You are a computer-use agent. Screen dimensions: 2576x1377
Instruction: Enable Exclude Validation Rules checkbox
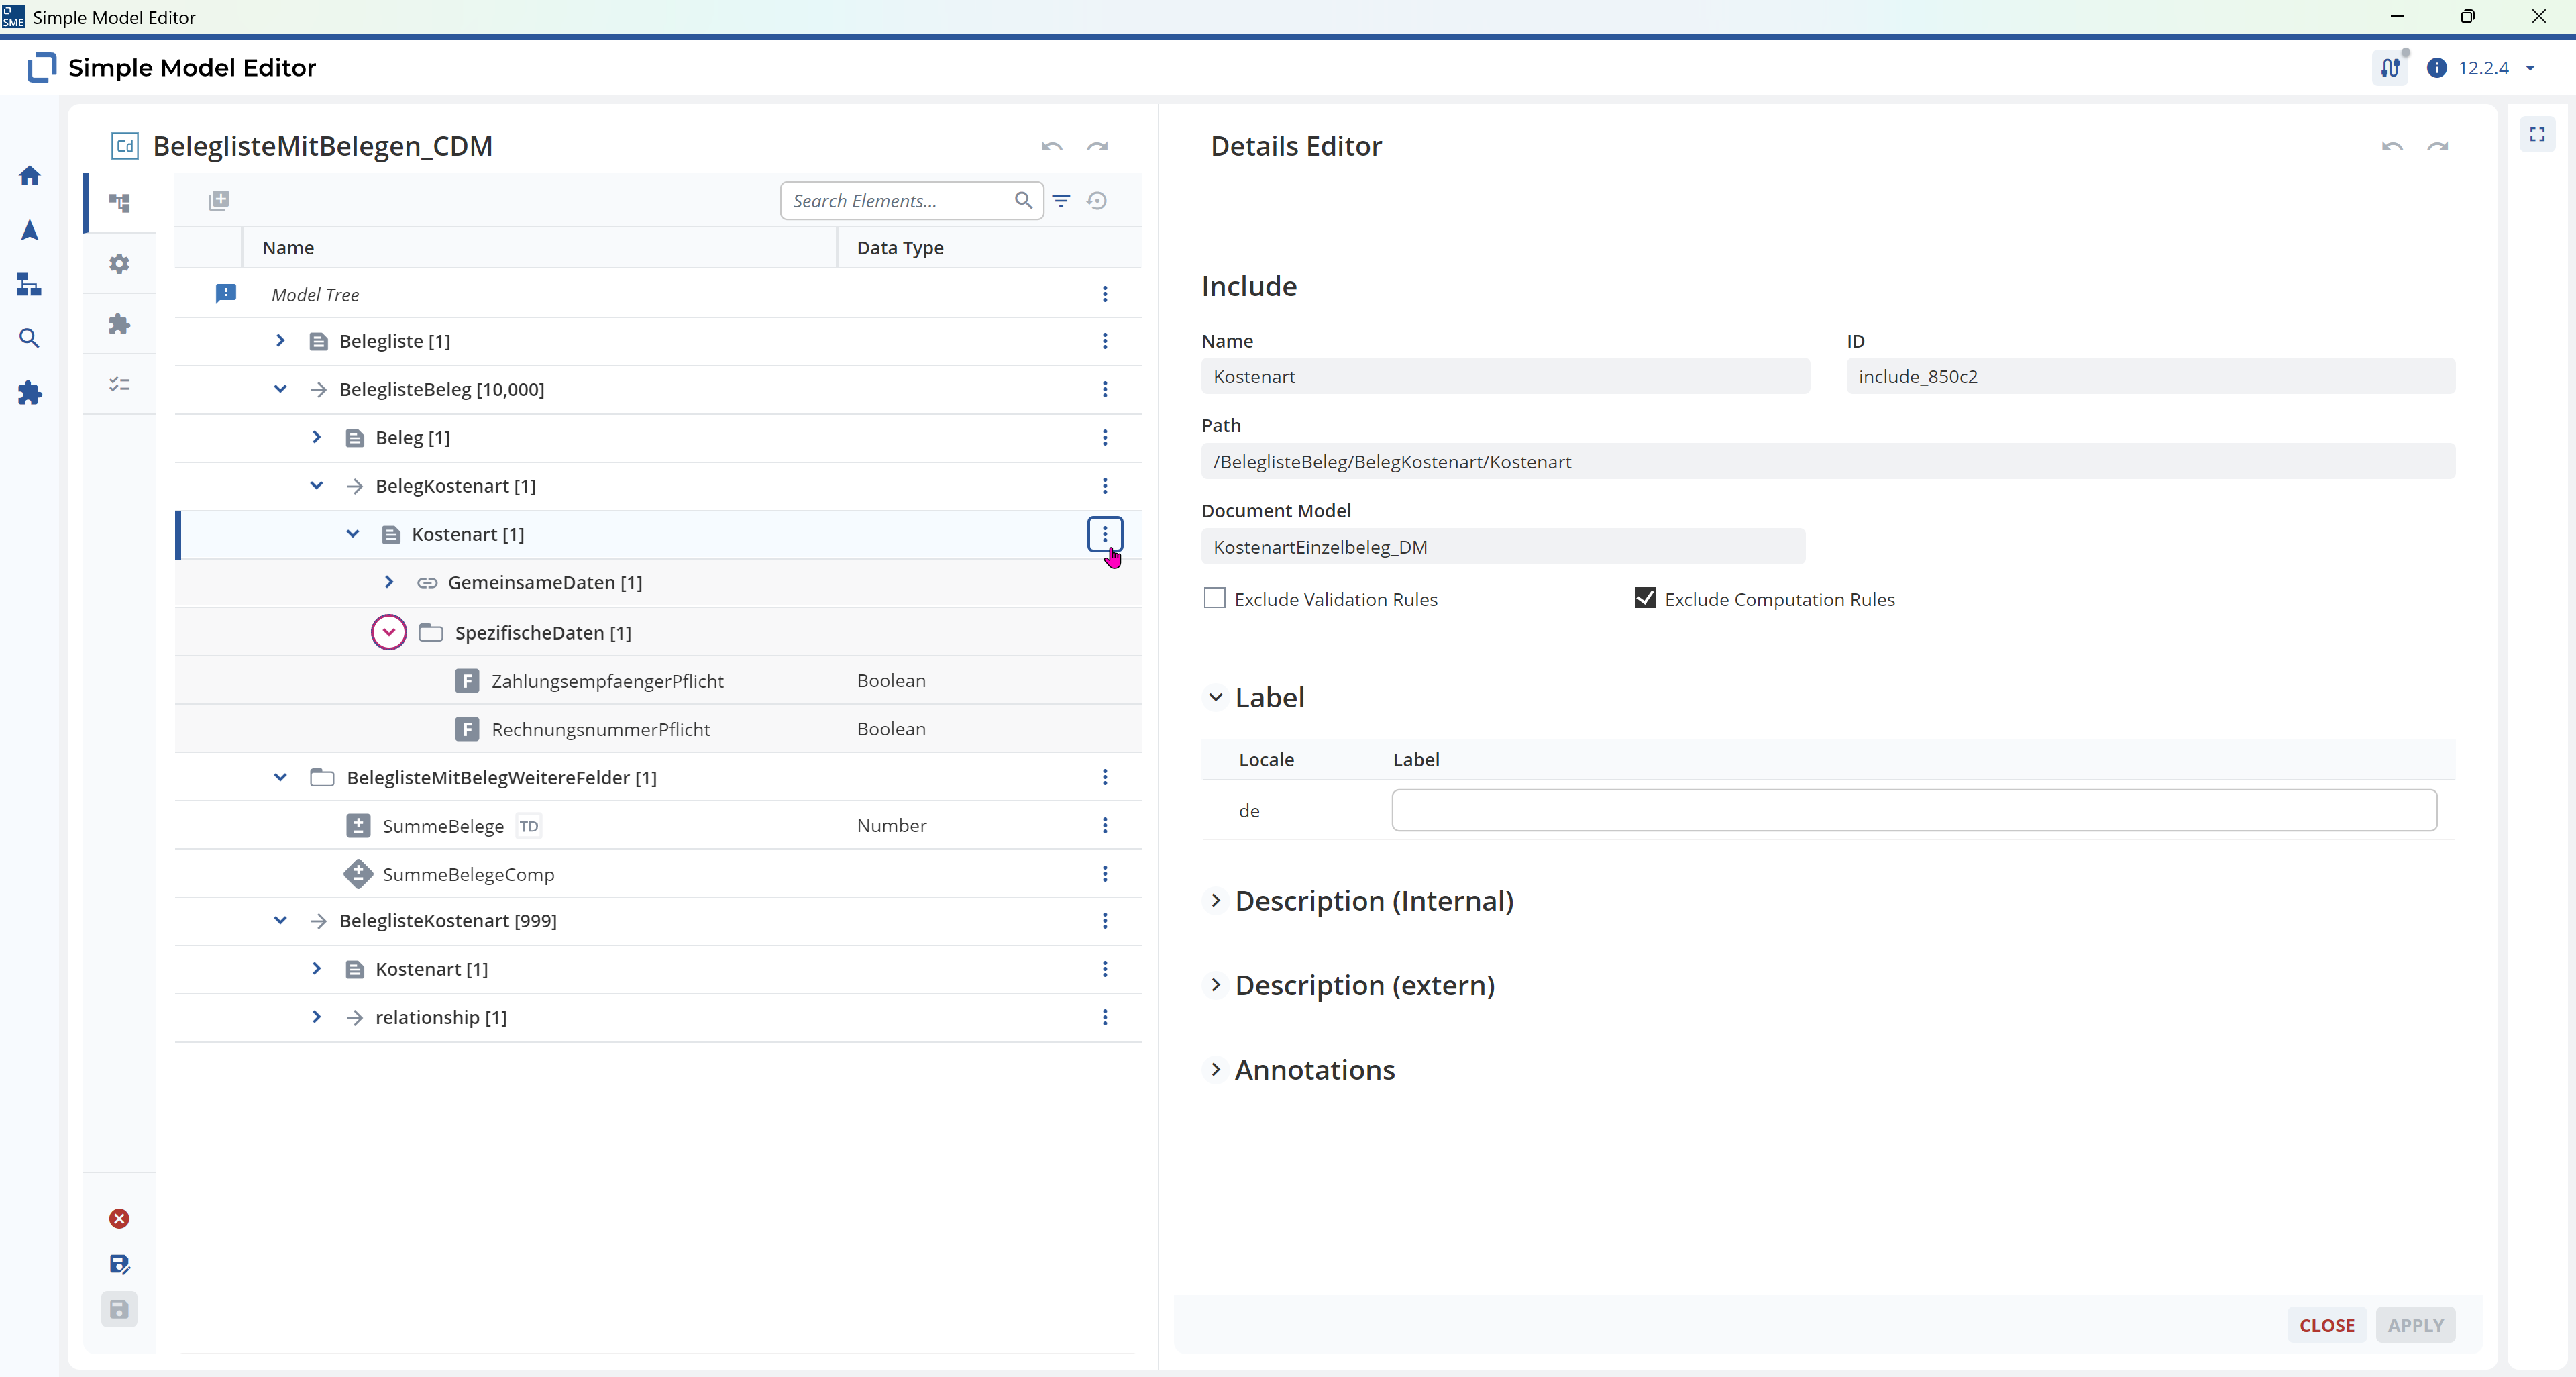point(1215,598)
